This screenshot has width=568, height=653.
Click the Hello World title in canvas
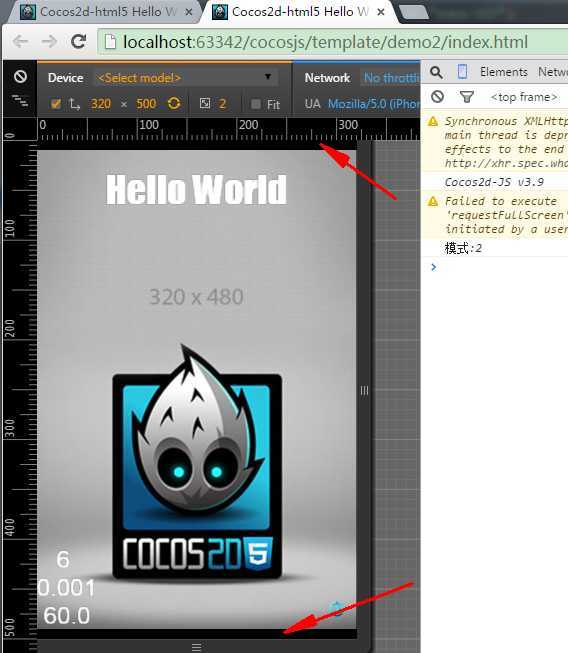196,189
